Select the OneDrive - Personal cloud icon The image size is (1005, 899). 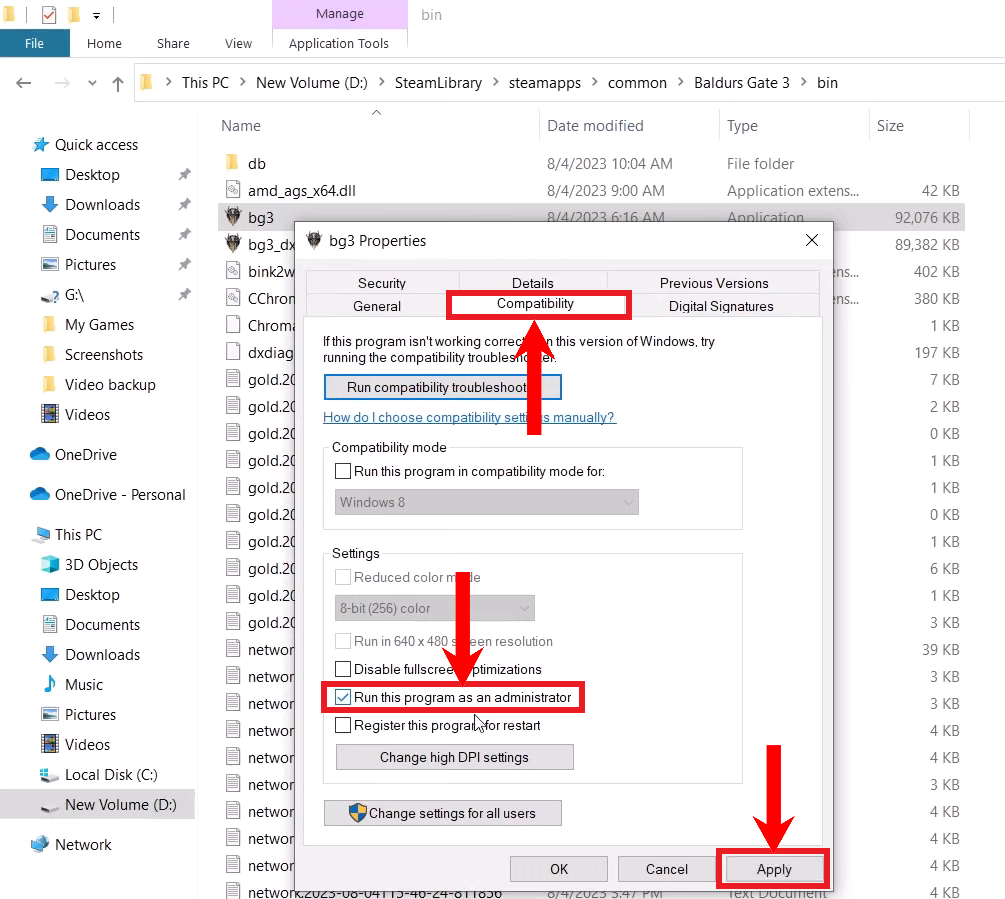point(40,495)
